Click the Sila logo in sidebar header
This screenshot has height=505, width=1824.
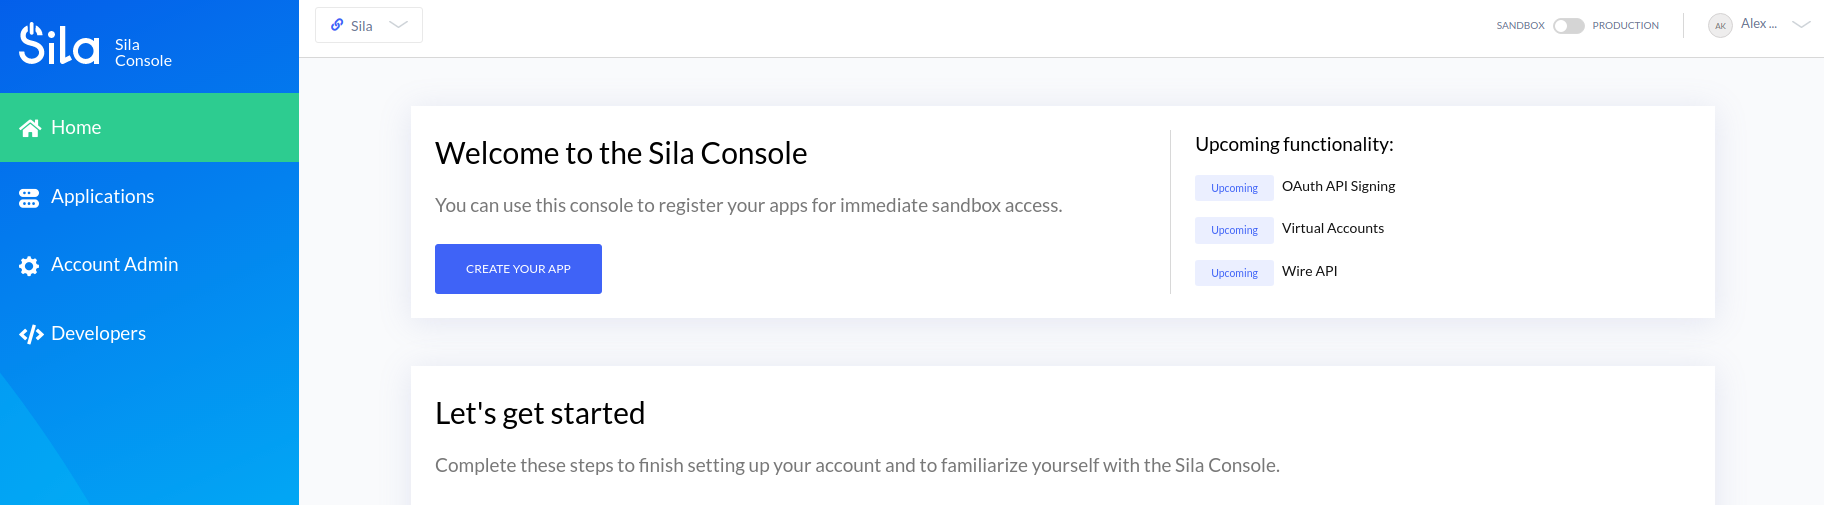pos(59,45)
